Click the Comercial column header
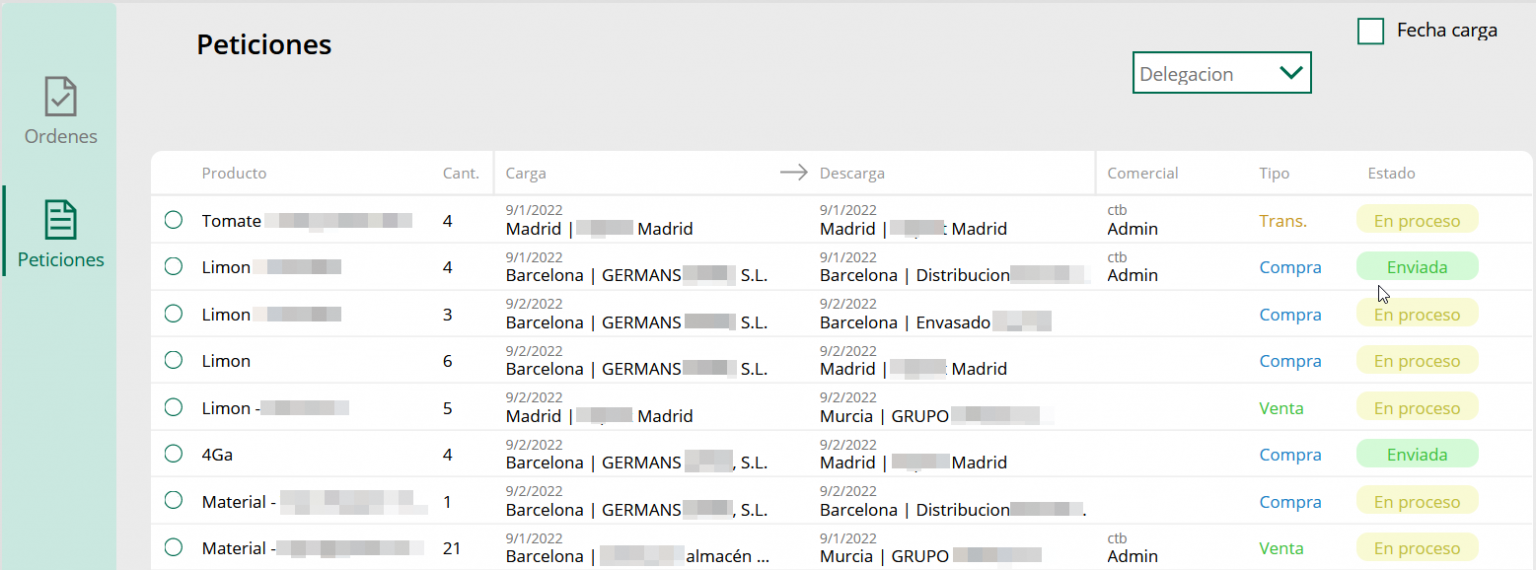Viewport: 1536px width, 570px height. pos(1142,173)
